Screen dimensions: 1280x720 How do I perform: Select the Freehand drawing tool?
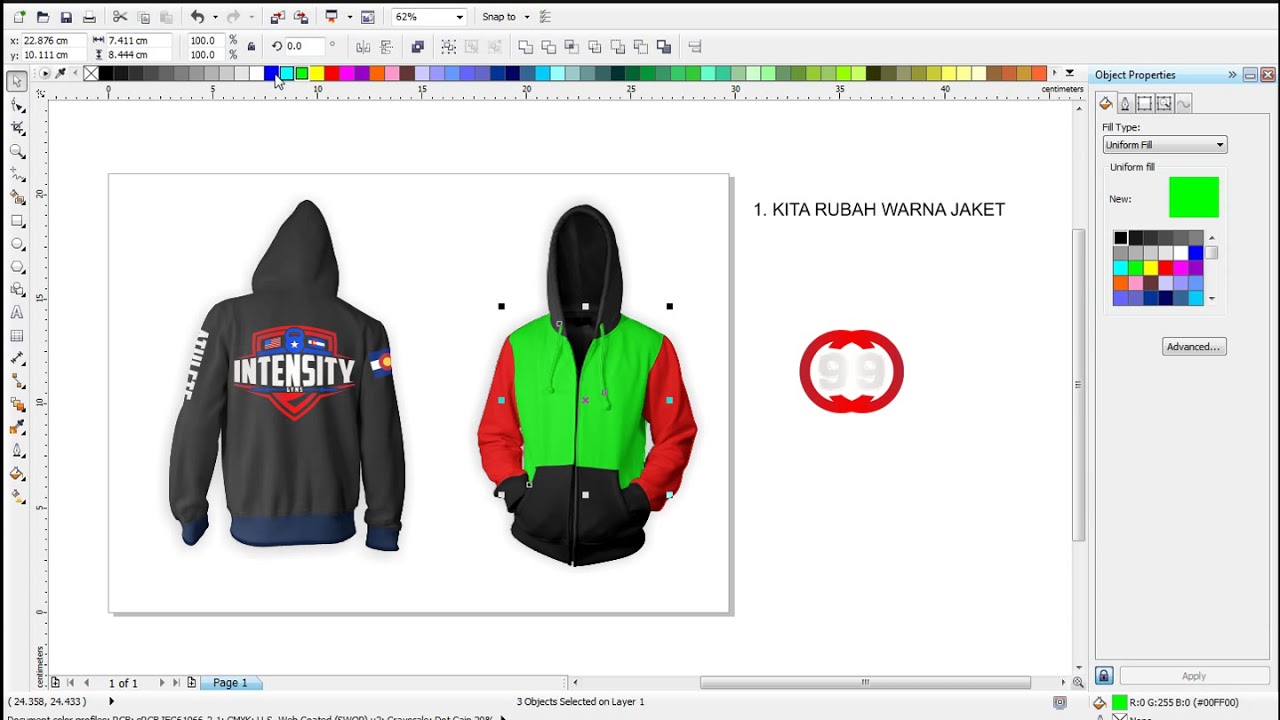(17, 174)
